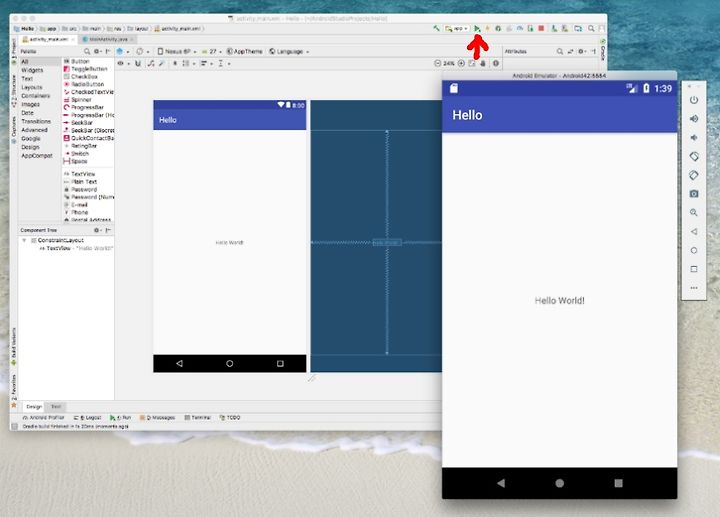Open the Nexus 6P device dropdown
720x517 pixels.
click(x=177, y=51)
